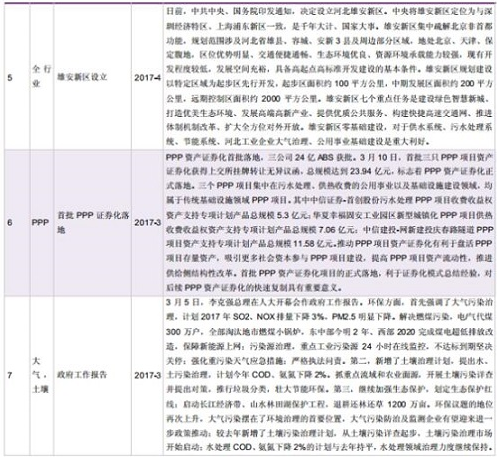Click the 首批 PPP 证券化落地 title
The width and height of the screenshot is (497, 459).
(x=93, y=222)
